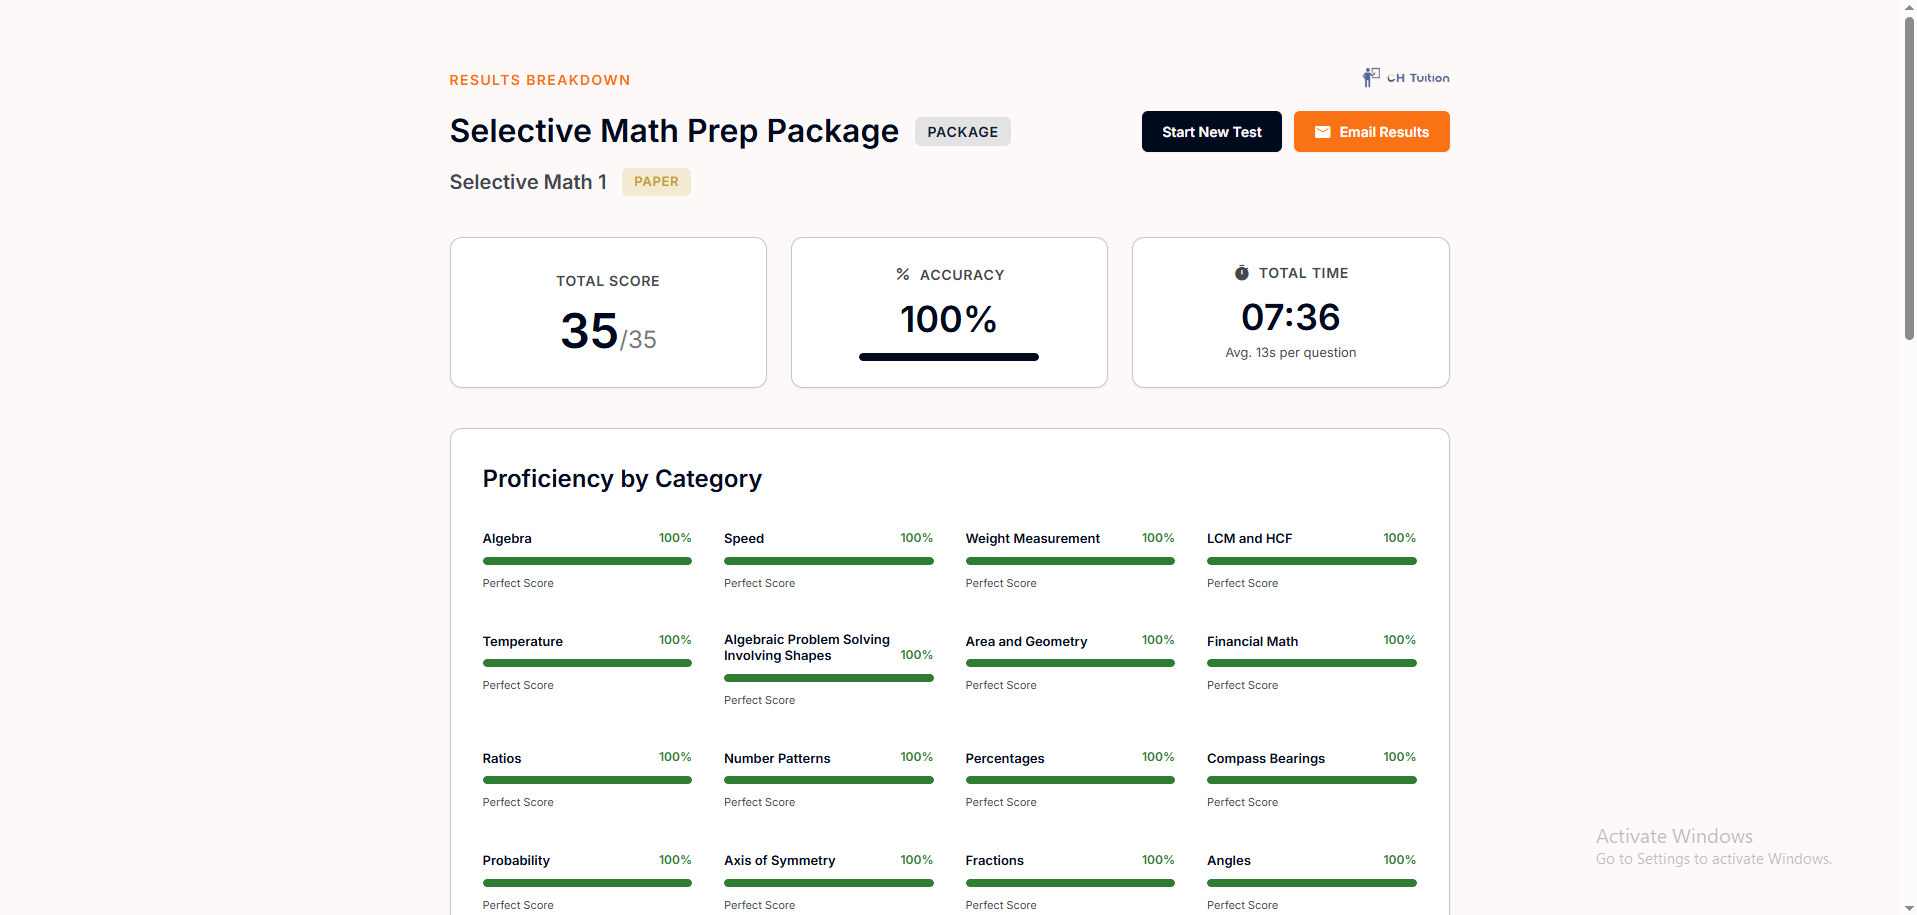
Task: Click the Probability category label
Action: click(x=516, y=861)
